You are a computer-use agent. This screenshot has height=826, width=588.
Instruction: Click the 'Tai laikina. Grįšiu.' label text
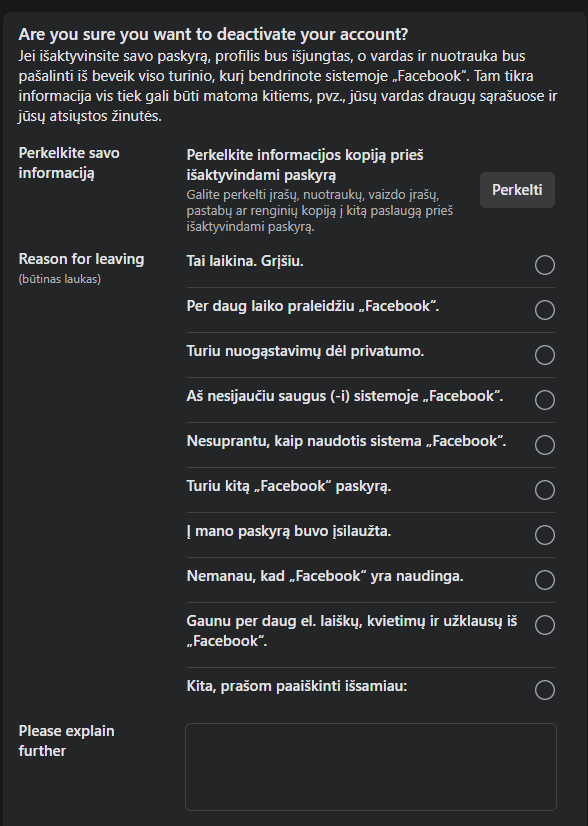[245, 261]
